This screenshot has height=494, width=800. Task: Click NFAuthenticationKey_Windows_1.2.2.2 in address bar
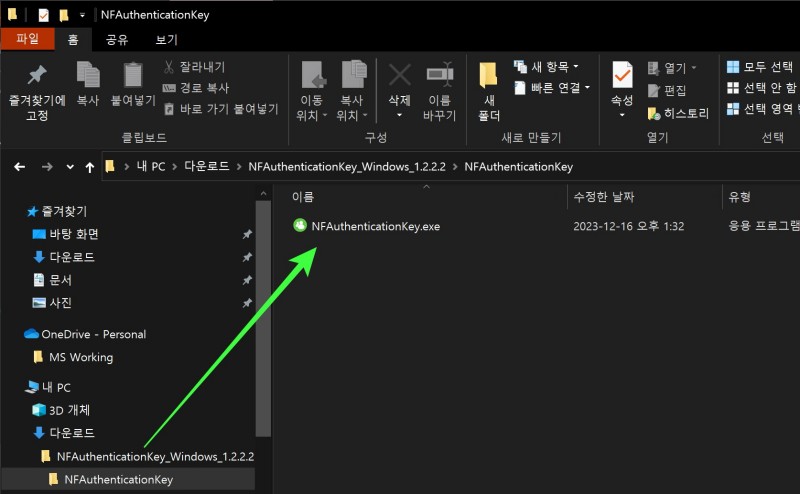pos(347,167)
